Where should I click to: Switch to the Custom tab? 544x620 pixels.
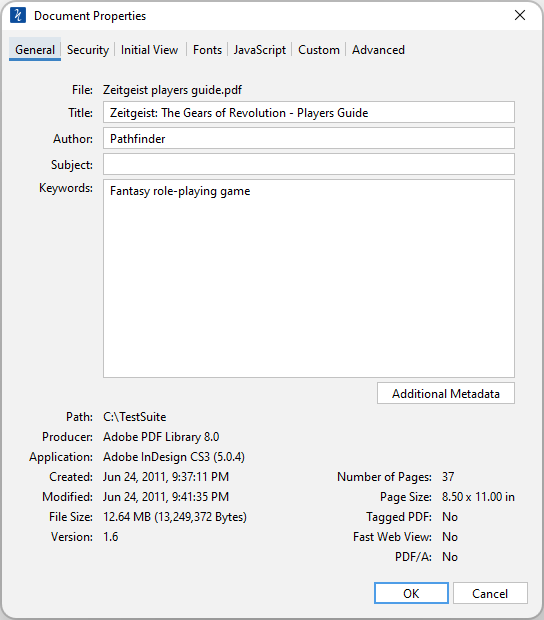[319, 50]
